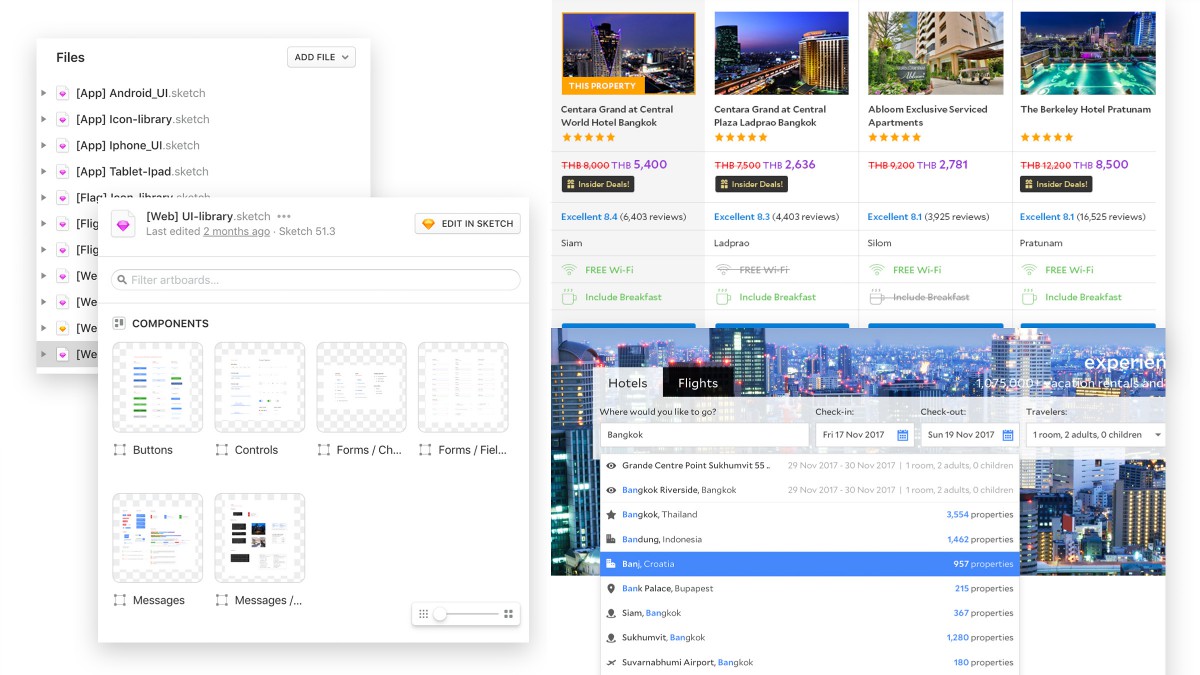Click the more options ellipsis next to UI-library.sketch
1200x675 pixels.
coord(284,218)
